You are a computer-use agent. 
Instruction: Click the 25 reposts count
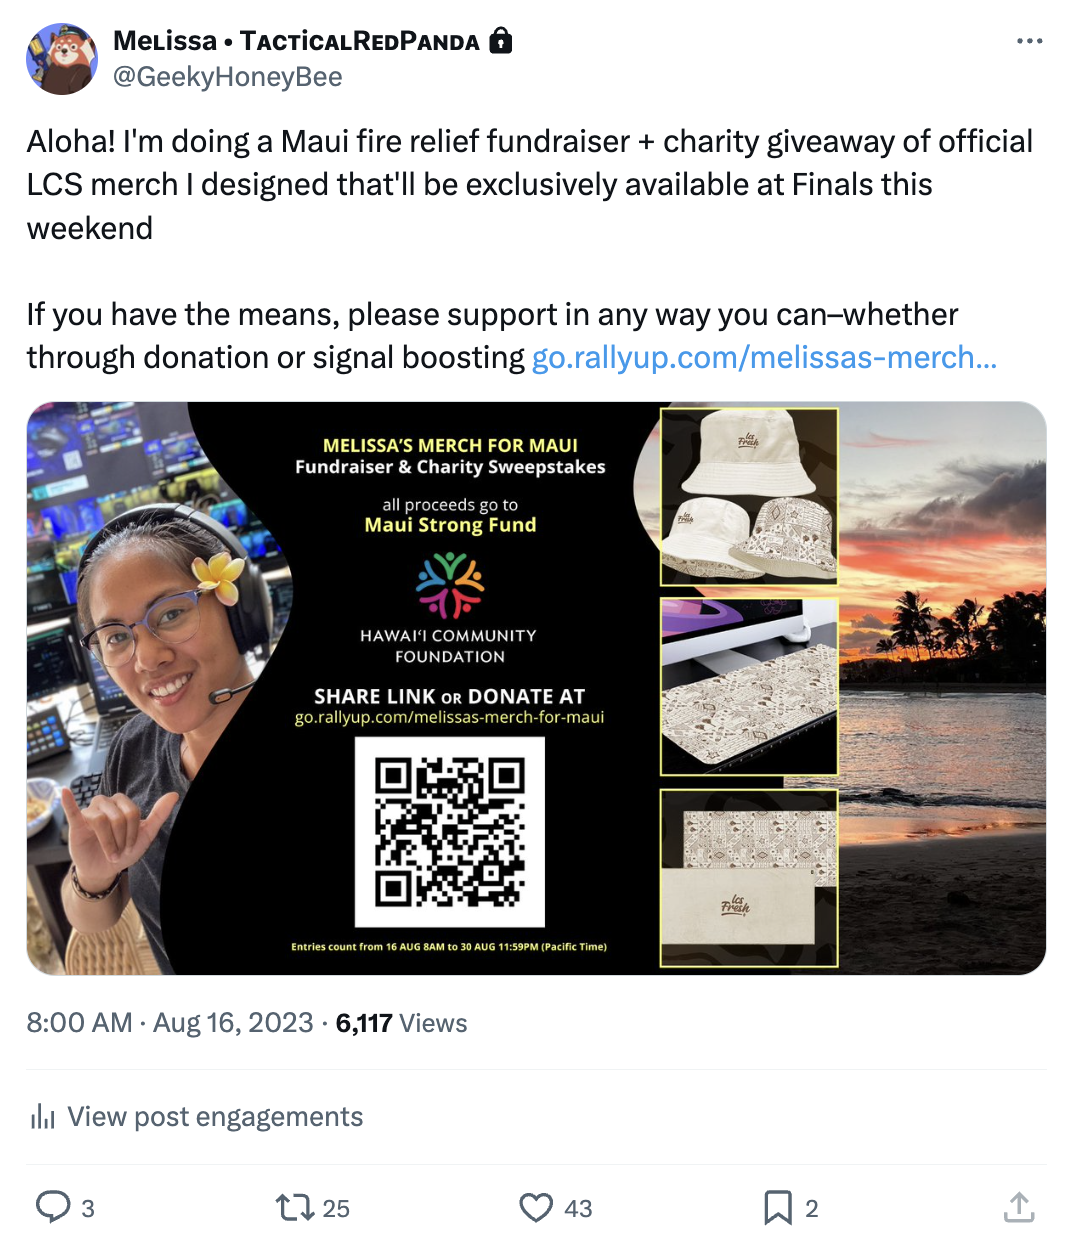coord(336,1208)
